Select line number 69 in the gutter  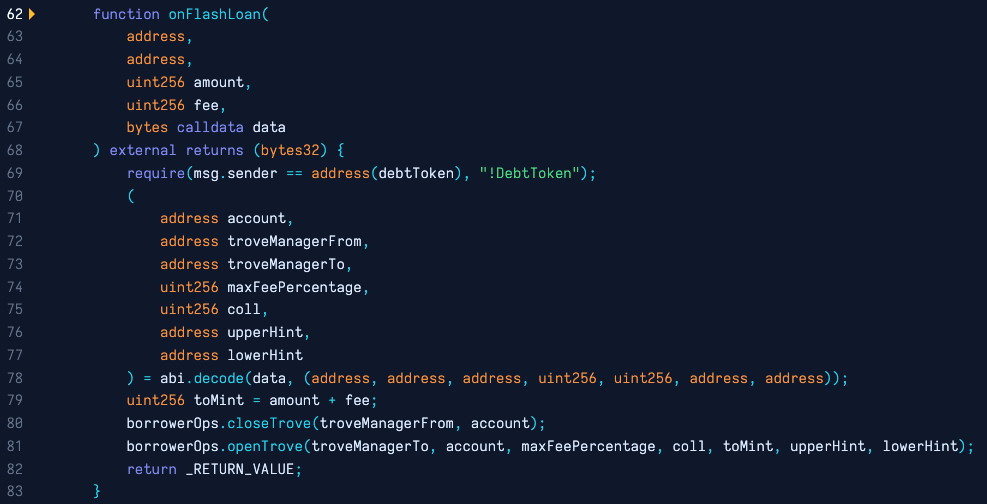point(14,173)
